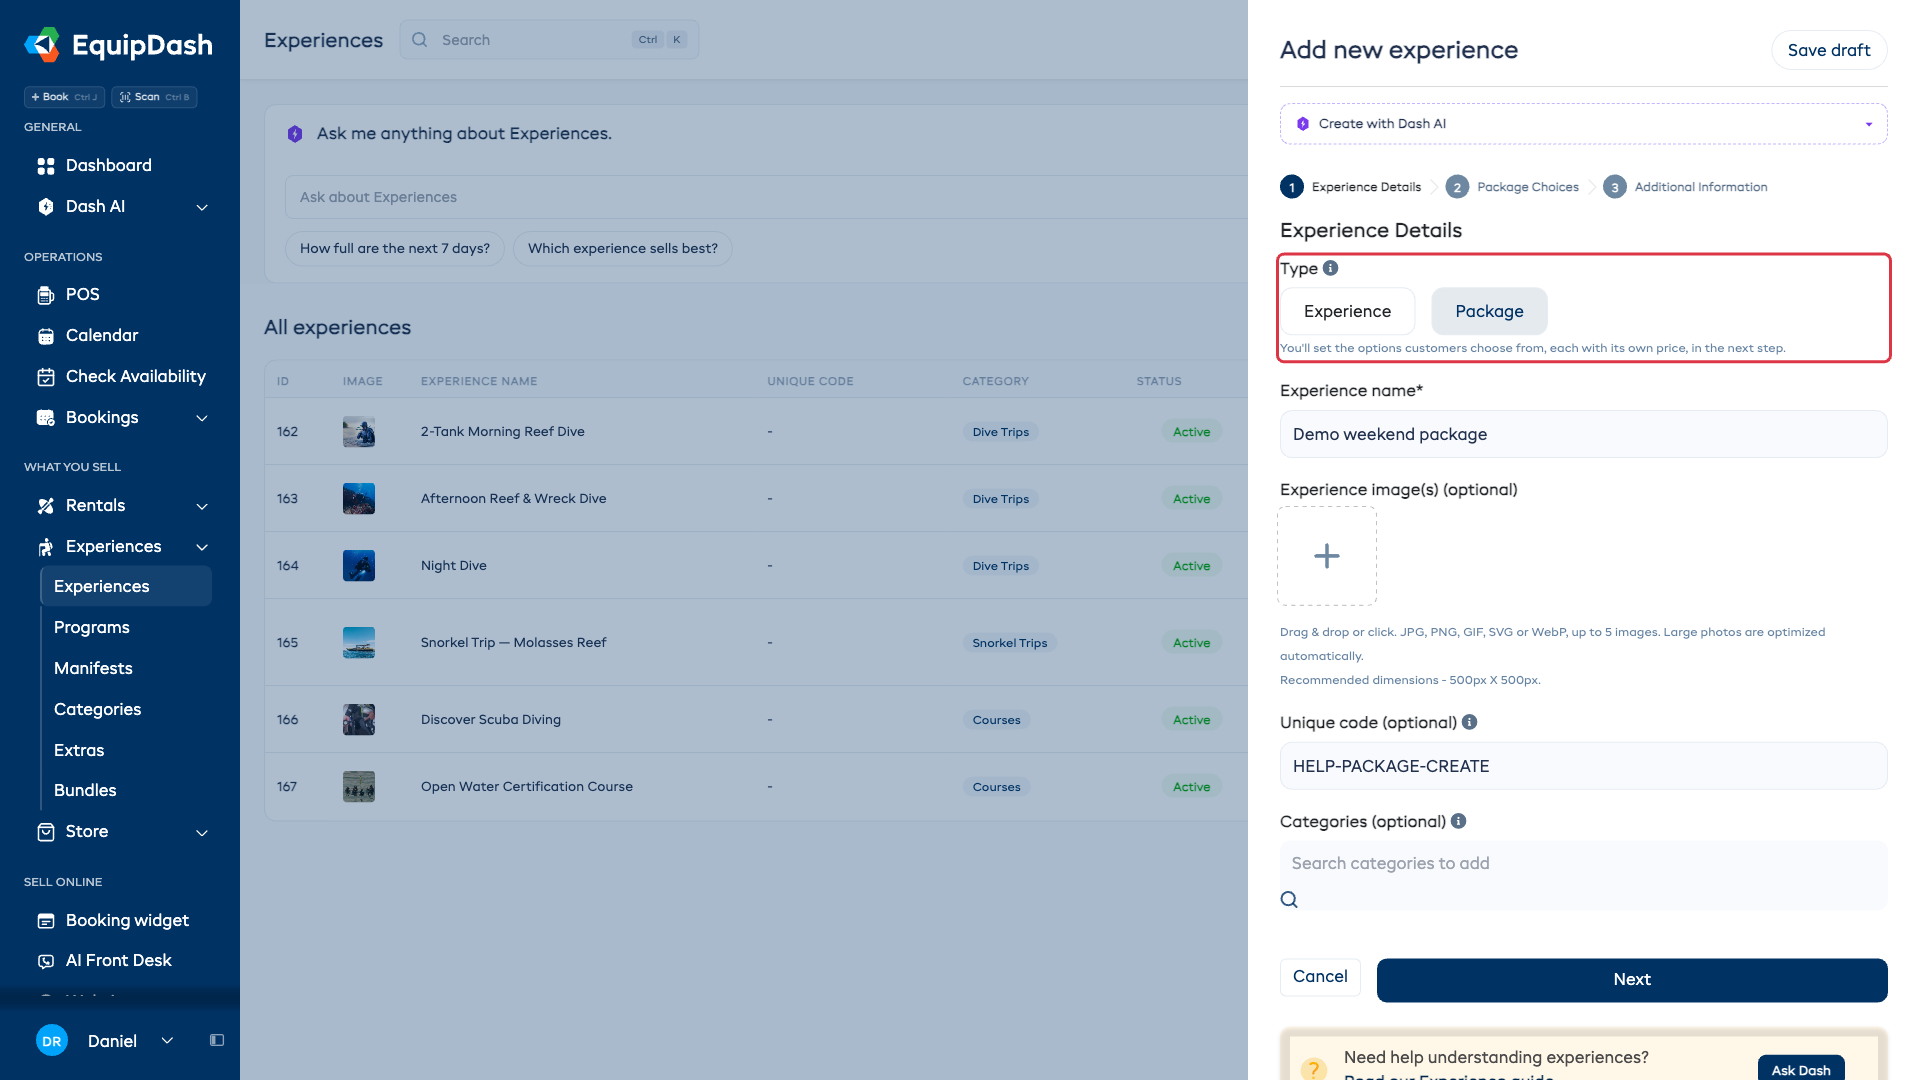Open the Daniel user menu chevron

coord(167,1040)
